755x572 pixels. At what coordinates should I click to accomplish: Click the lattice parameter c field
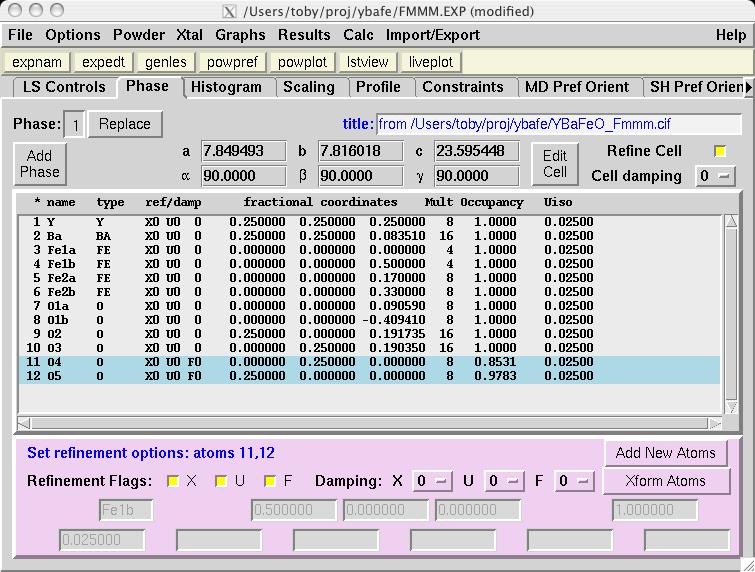(477, 151)
